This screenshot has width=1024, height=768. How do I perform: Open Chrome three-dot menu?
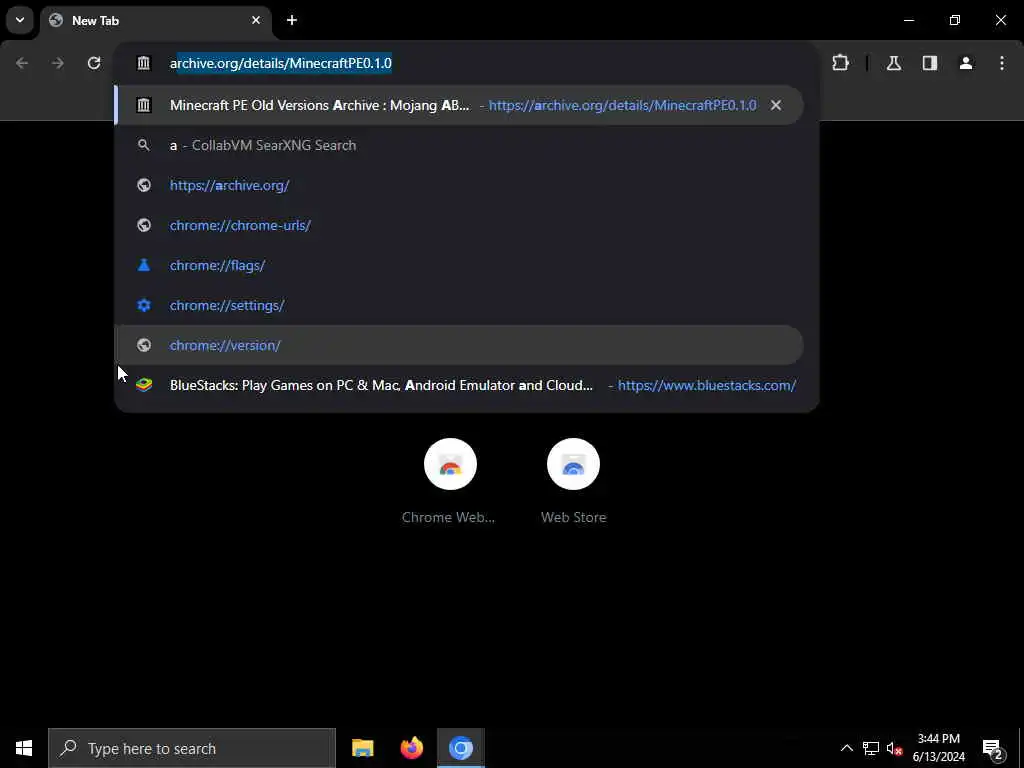tap(1002, 63)
